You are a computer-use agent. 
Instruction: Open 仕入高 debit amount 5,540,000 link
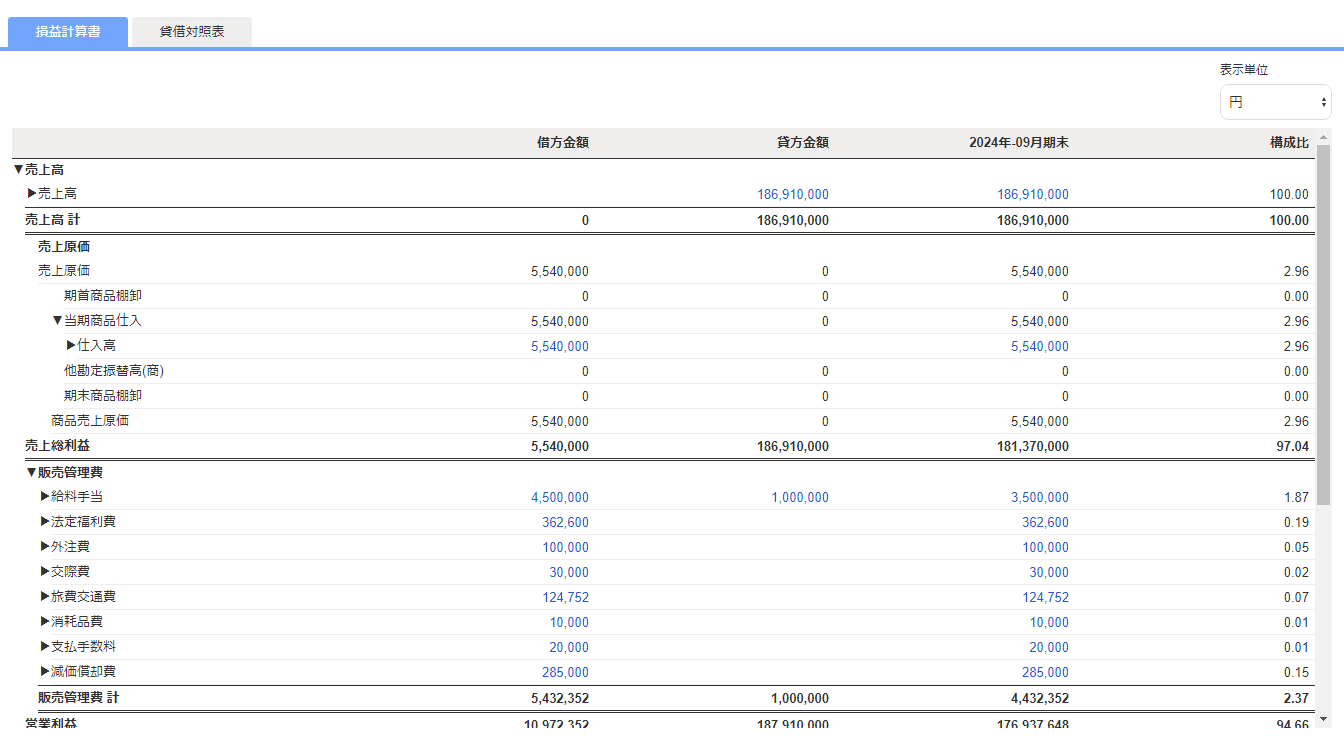click(x=560, y=347)
